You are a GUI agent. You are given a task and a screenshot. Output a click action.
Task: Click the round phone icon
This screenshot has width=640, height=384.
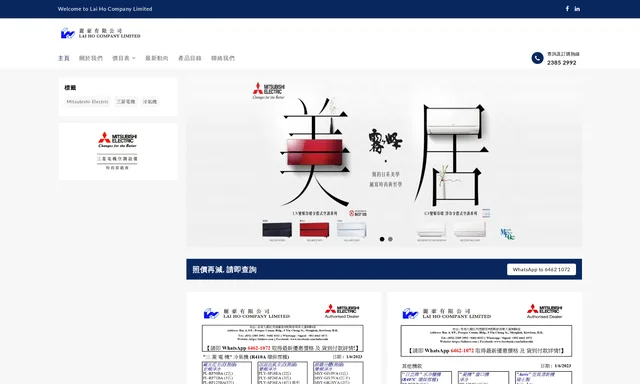pyautogui.click(x=537, y=58)
